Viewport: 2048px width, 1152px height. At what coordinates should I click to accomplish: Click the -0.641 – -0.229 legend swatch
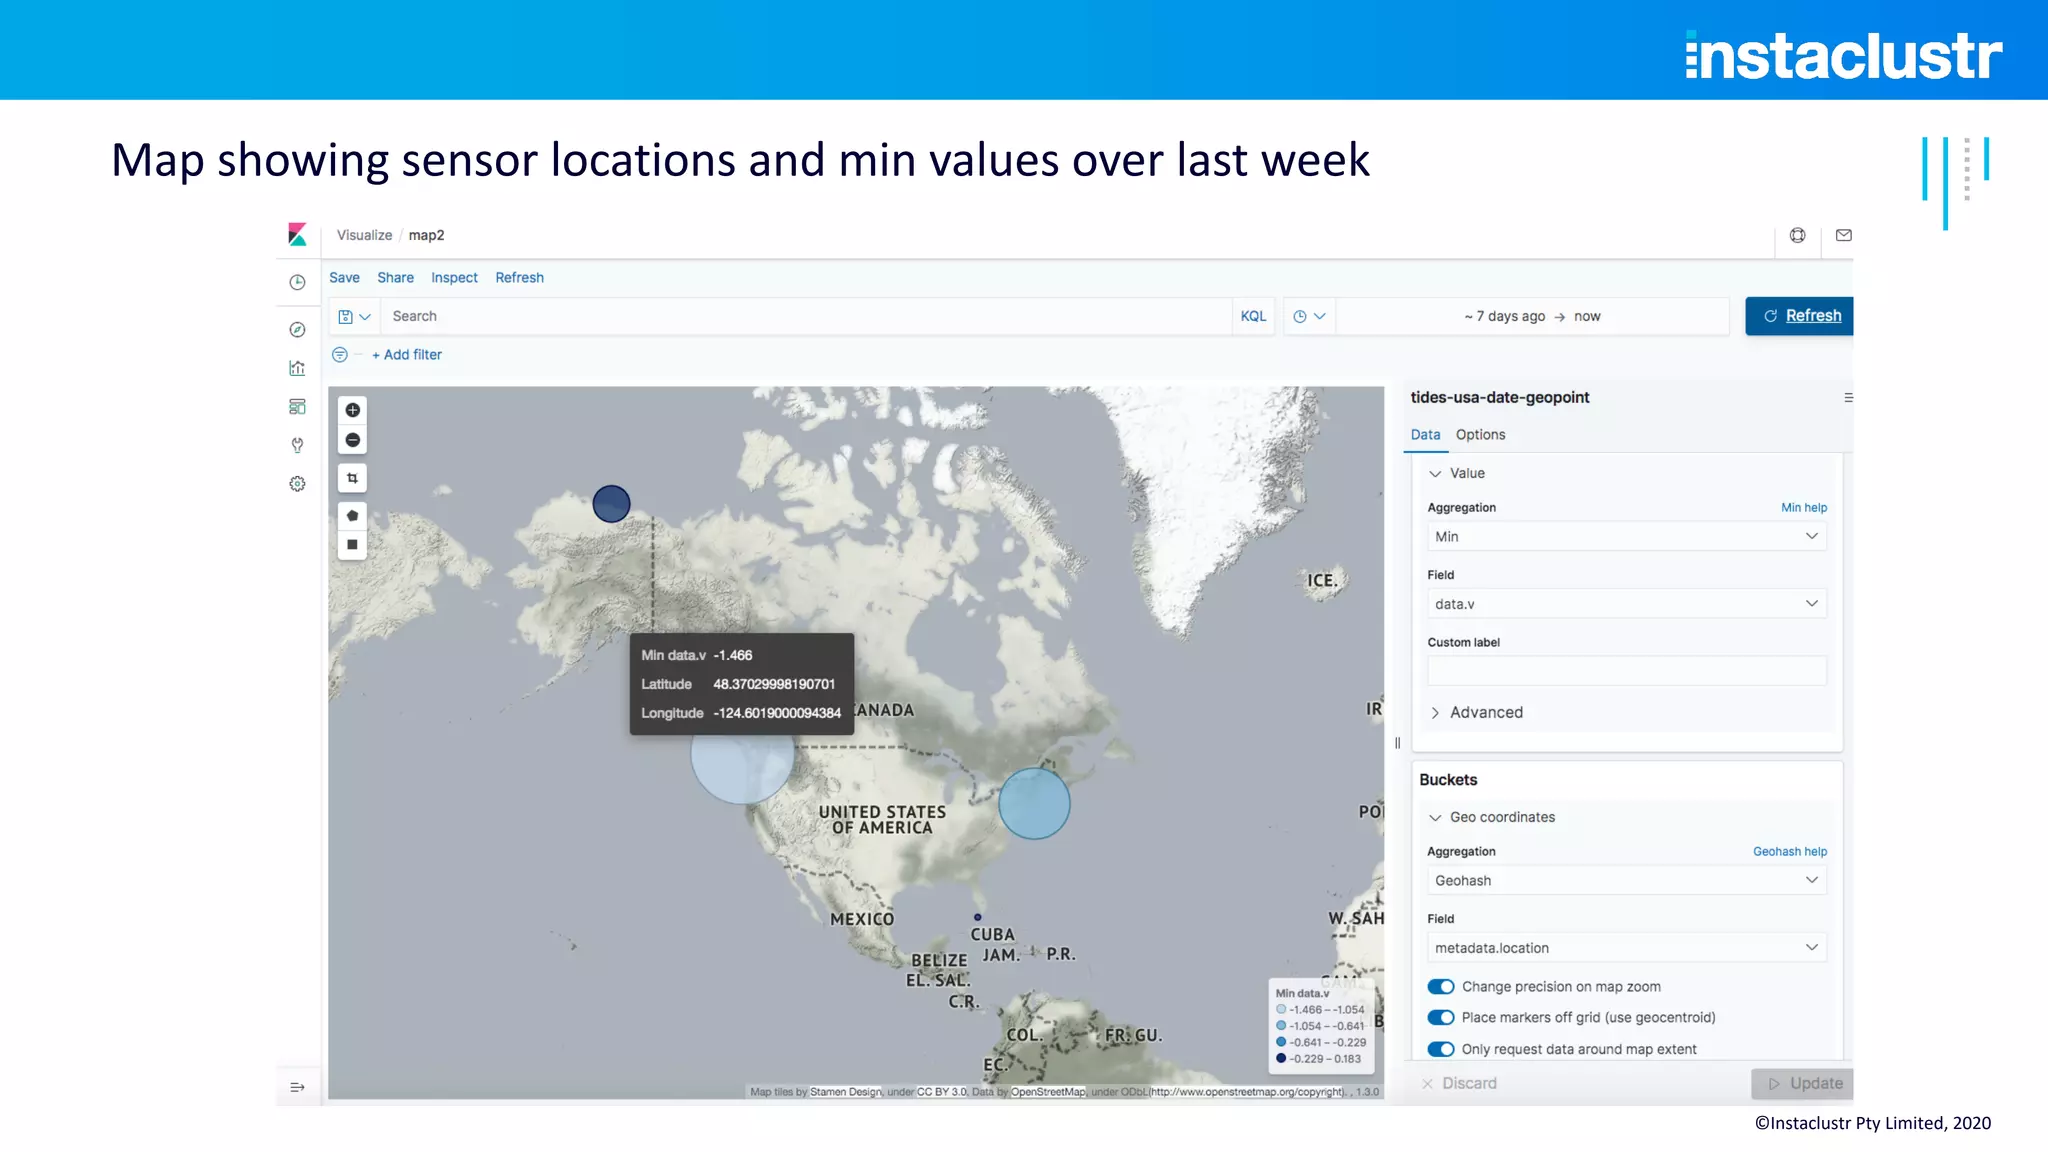1281,1042
